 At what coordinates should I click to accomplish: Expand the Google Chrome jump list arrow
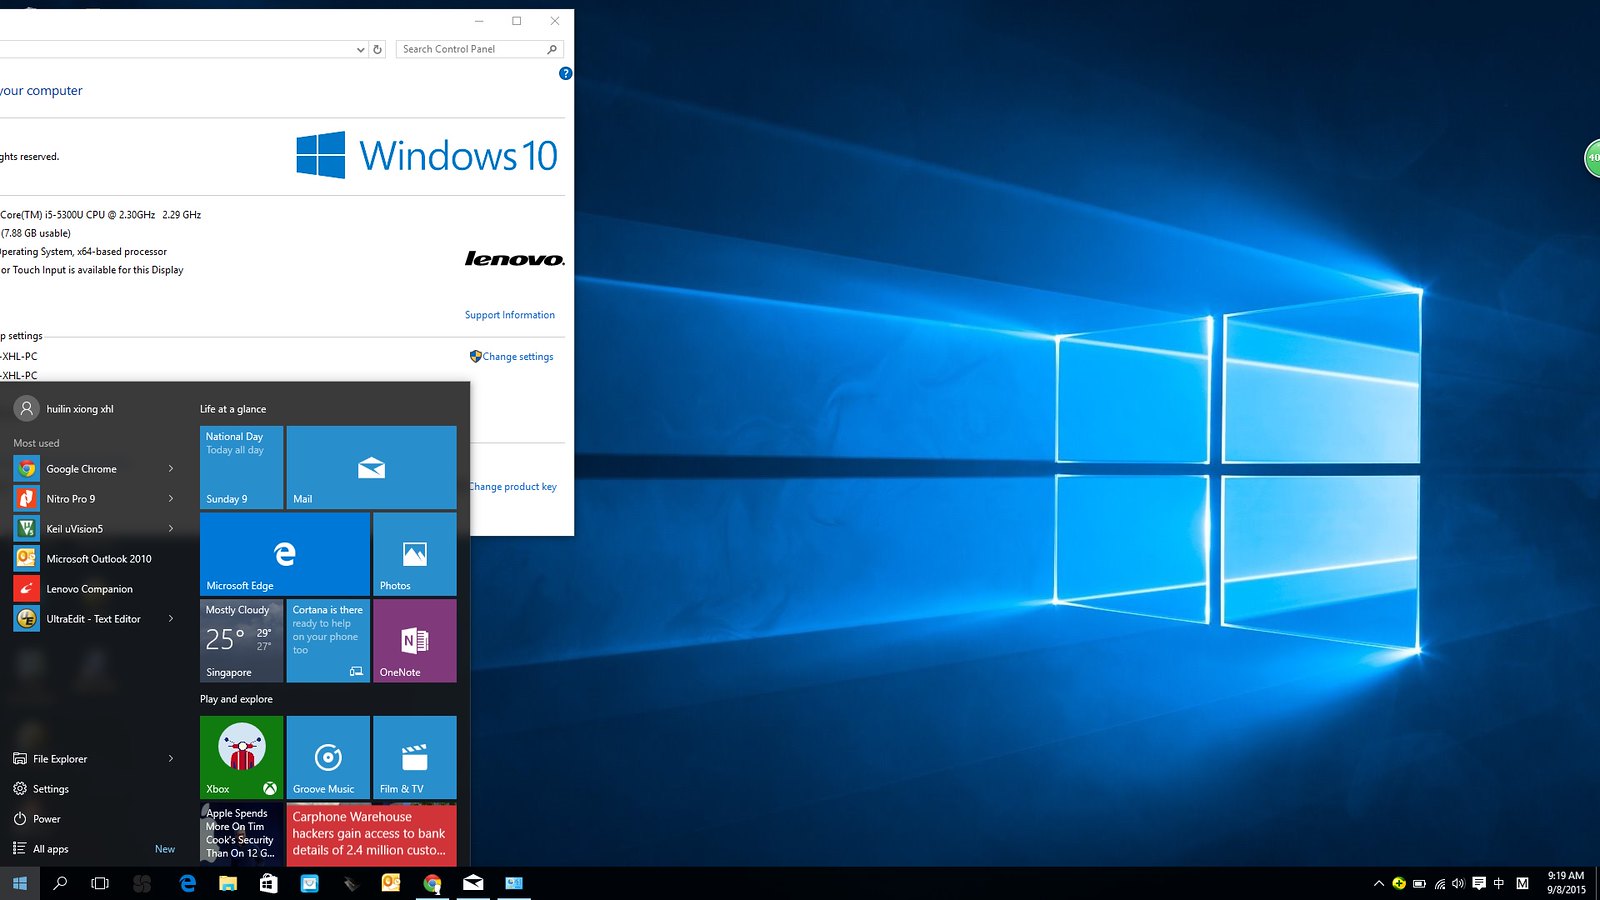tap(171, 469)
